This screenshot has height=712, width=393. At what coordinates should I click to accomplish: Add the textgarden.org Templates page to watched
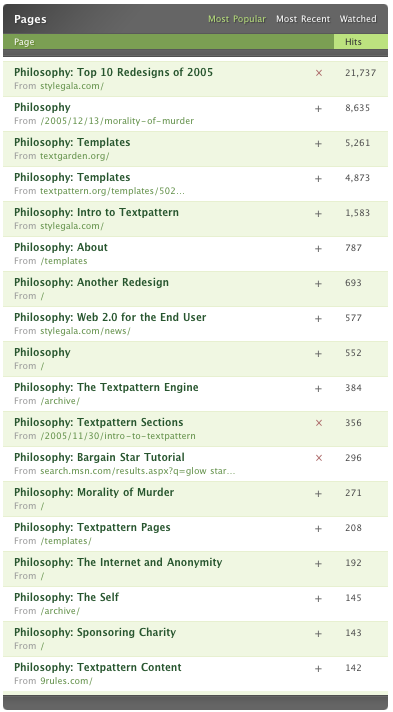pos(318,143)
